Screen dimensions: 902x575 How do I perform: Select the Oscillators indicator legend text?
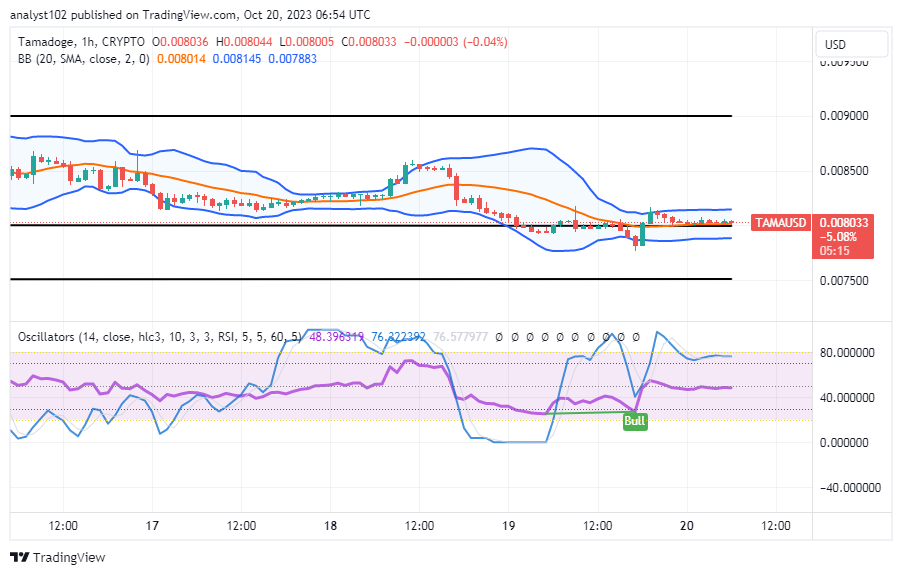click(159, 336)
